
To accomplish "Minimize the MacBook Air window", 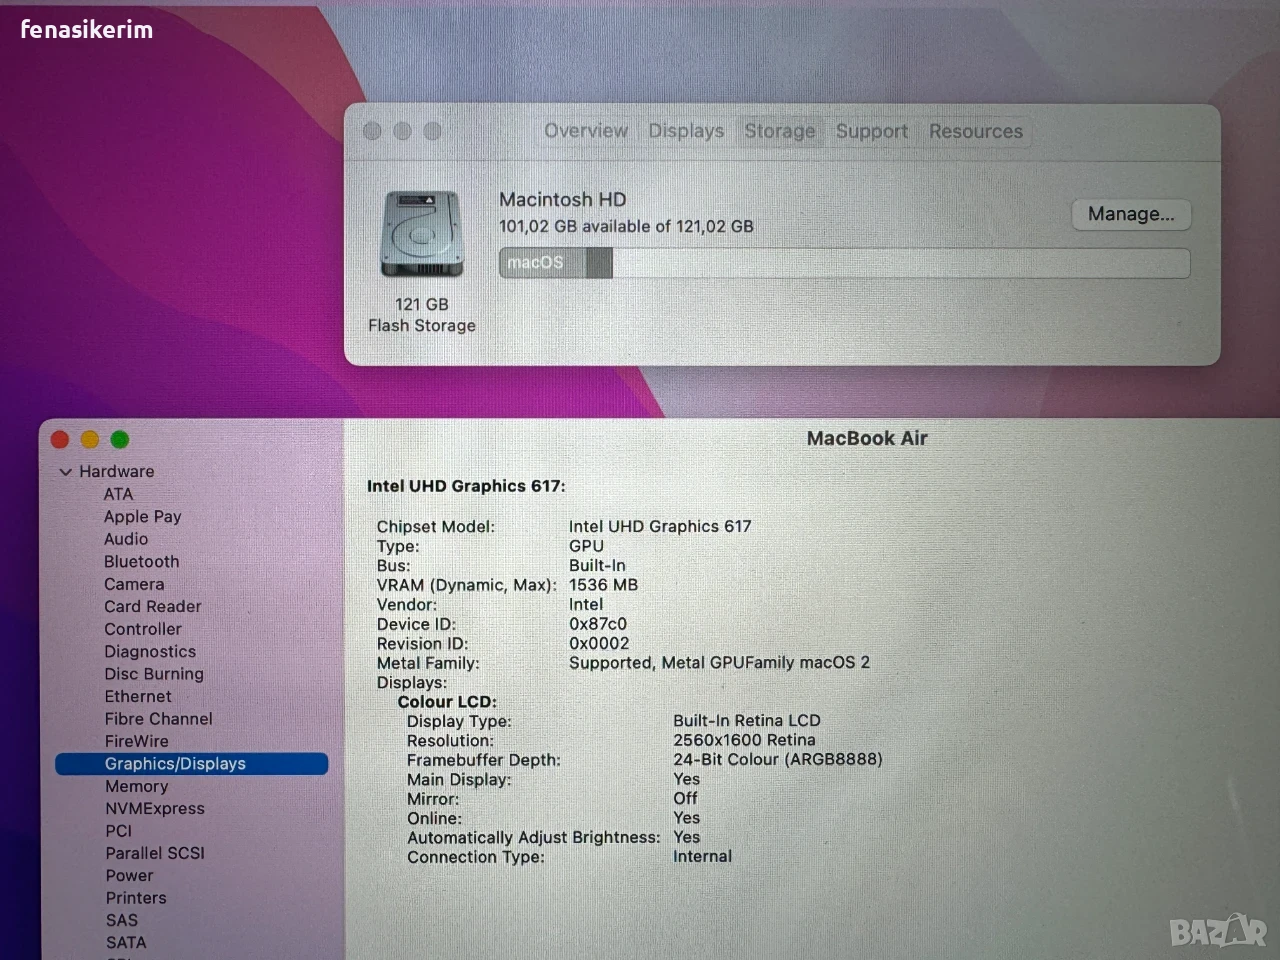I will tap(90, 440).
